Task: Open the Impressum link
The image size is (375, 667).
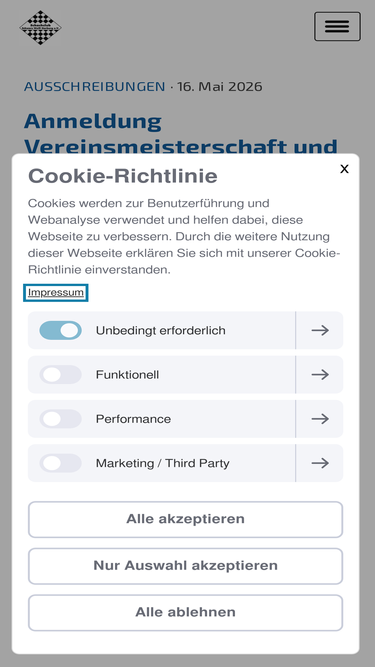Action: pos(56,293)
